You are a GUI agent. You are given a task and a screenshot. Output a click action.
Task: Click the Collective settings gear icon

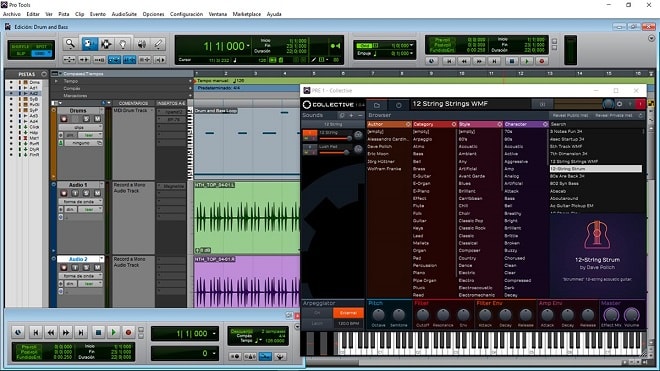click(620, 104)
